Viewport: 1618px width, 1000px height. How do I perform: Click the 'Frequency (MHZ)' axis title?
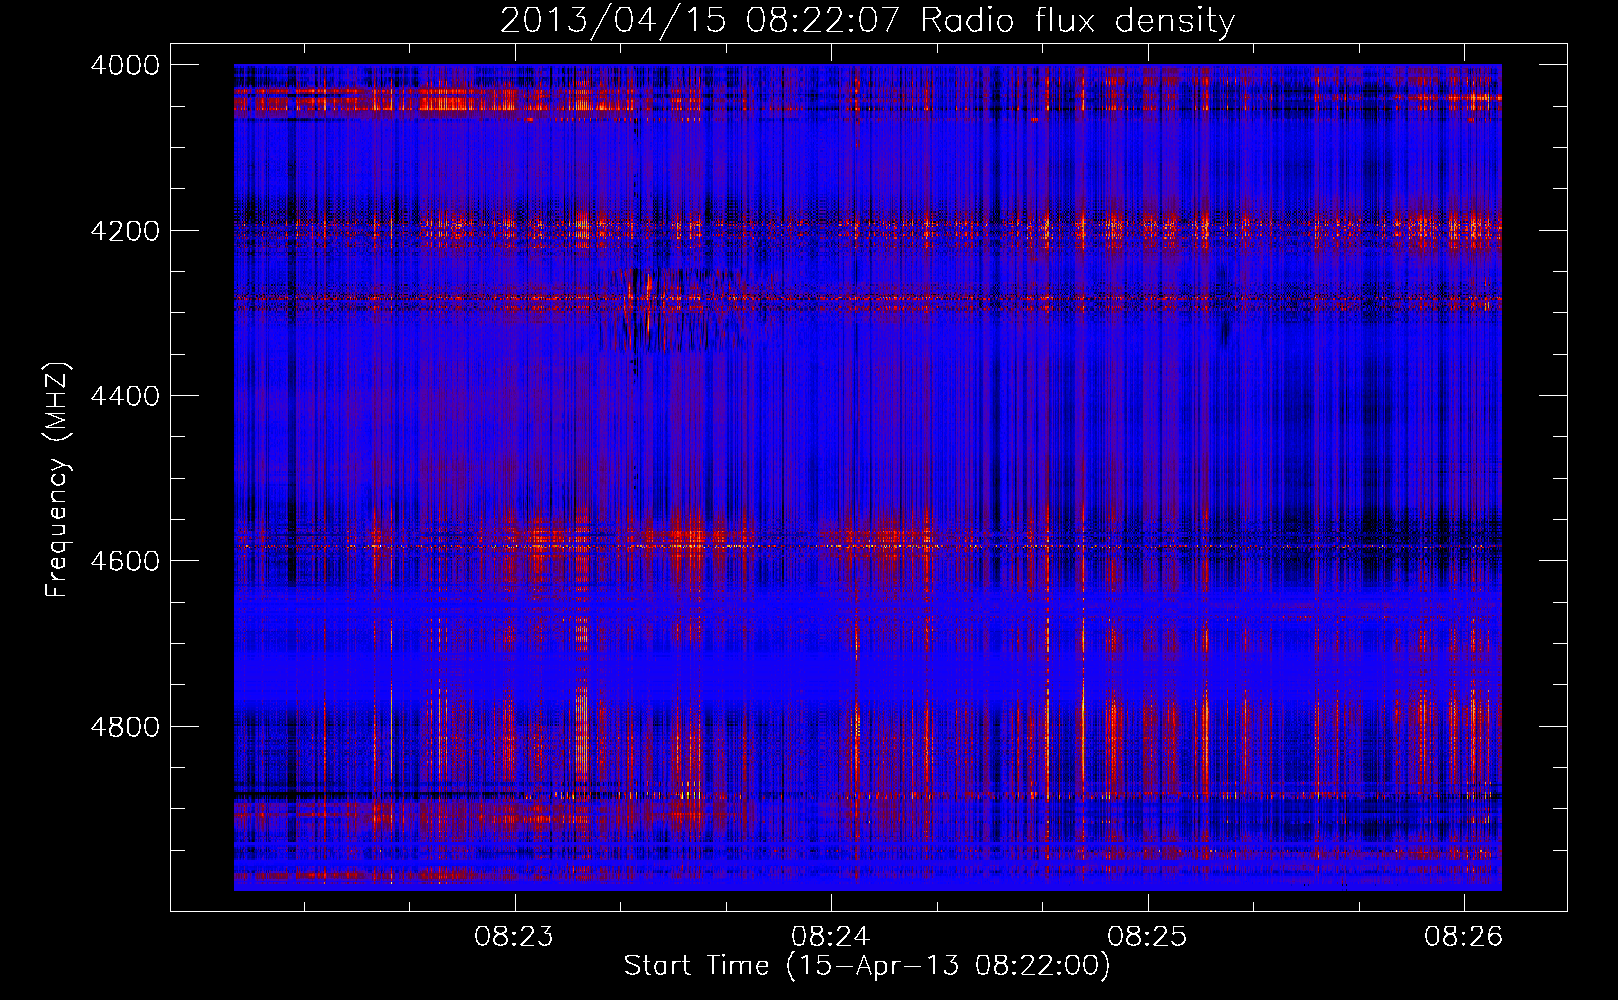[x=57, y=480]
